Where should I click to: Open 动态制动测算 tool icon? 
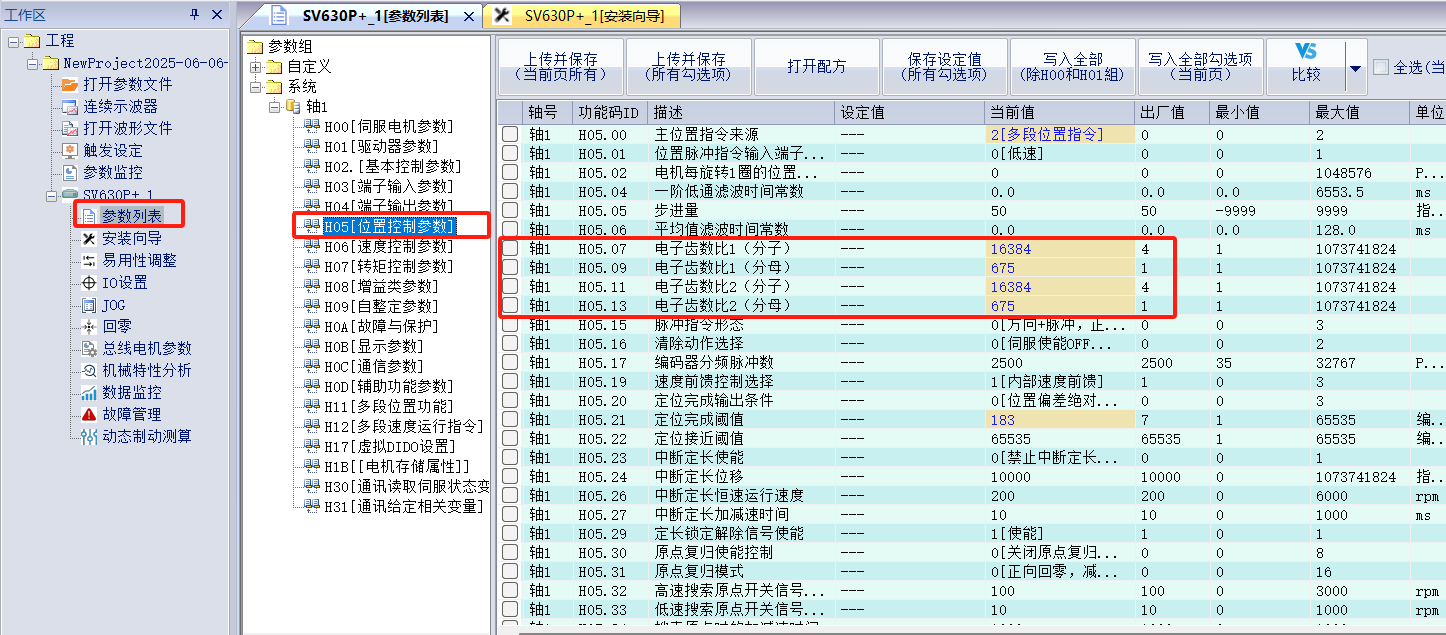tap(90, 436)
